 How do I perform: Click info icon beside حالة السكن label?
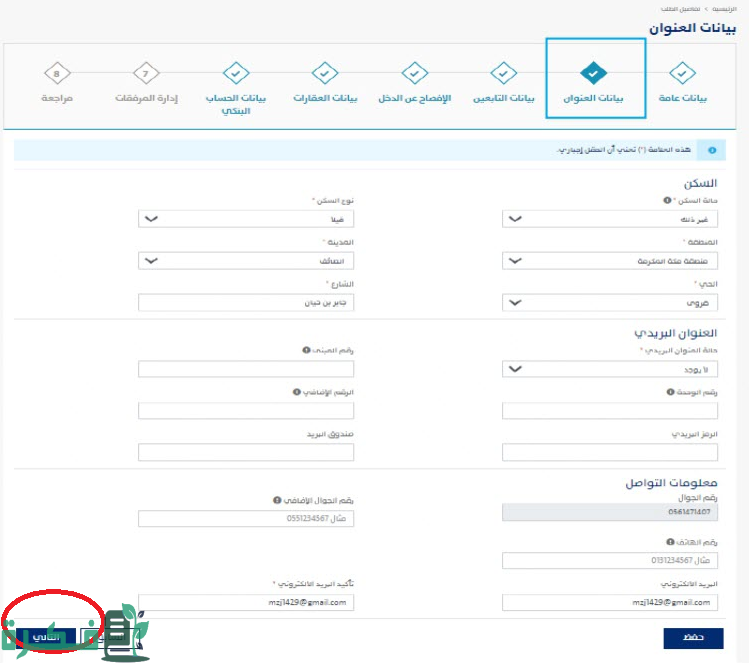[667, 200]
